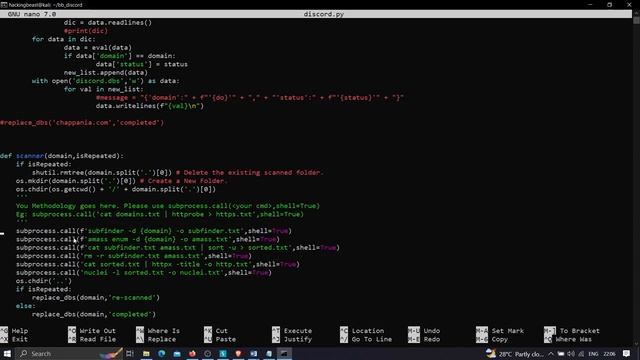Open the volume control in the tray
The image size is (640, 360).
pos(571,354)
